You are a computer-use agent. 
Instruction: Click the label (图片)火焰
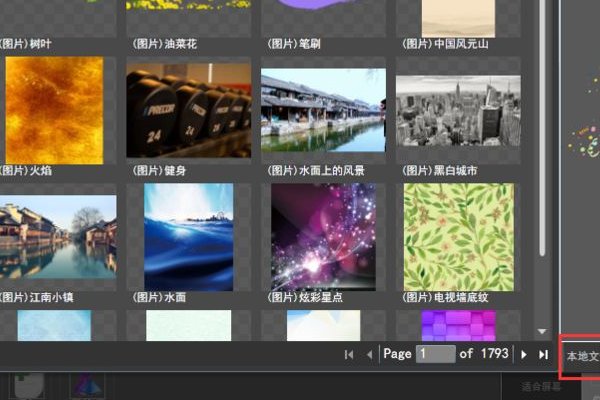pos(26,171)
